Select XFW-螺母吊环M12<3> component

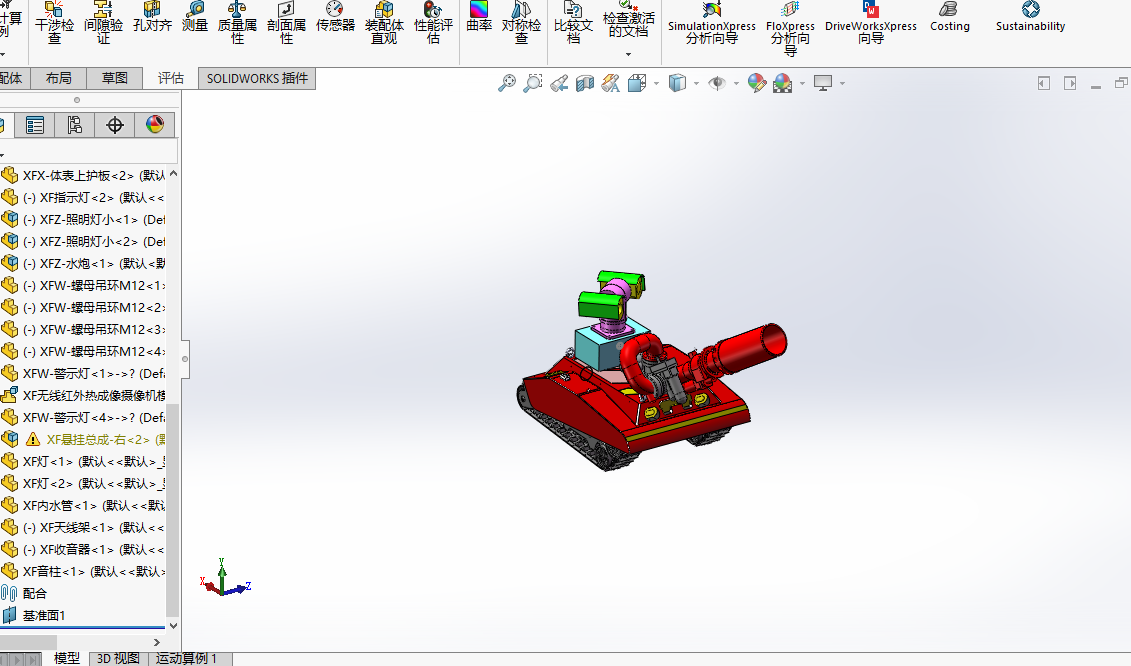pos(83,330)
